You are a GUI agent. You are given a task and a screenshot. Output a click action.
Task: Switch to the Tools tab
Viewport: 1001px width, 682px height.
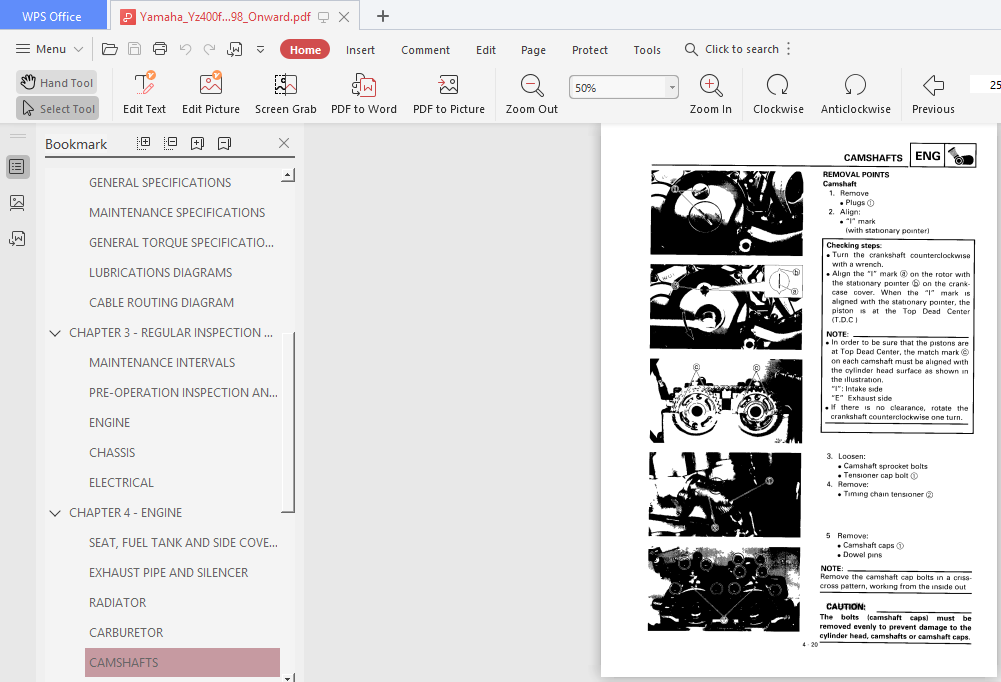647,50
